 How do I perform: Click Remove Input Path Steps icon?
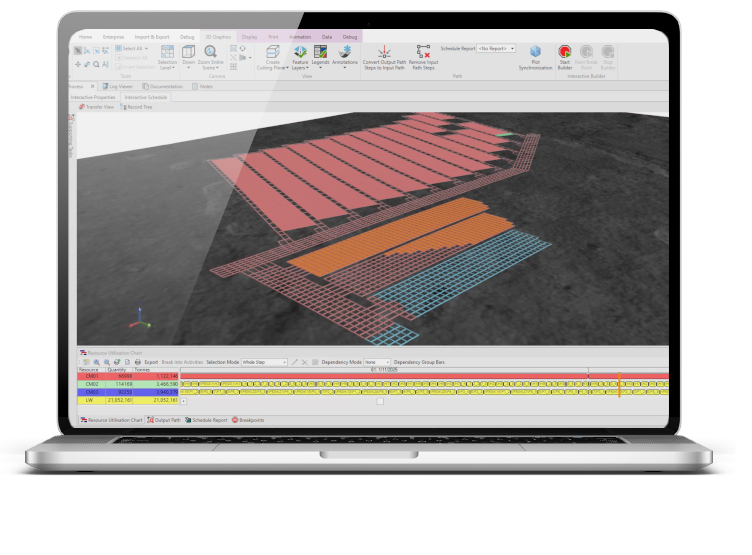click(x=423, y=51)
